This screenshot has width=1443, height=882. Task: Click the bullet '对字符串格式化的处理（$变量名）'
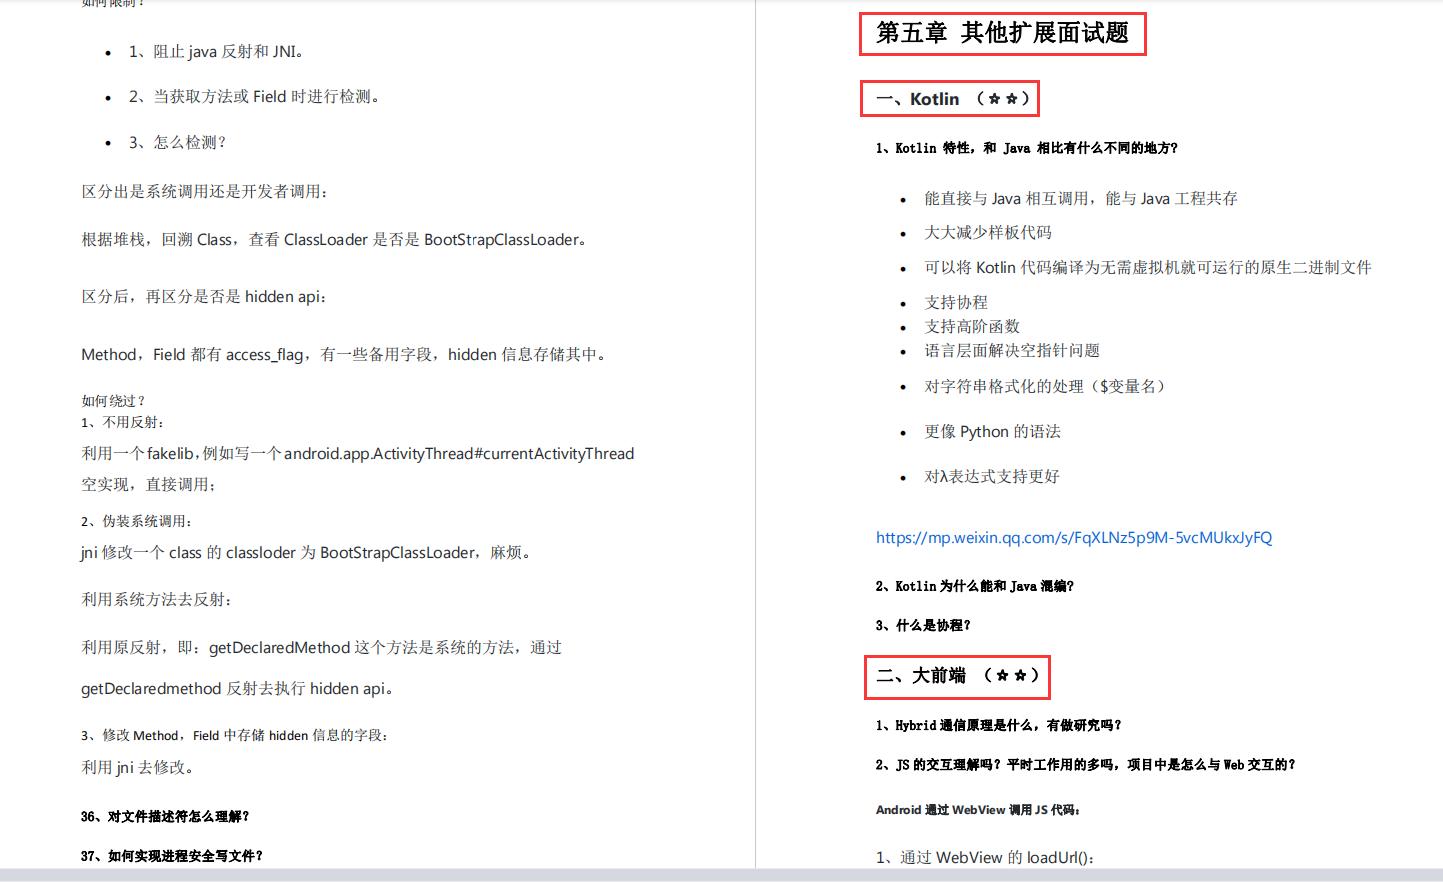click(x=1046, y=387)
